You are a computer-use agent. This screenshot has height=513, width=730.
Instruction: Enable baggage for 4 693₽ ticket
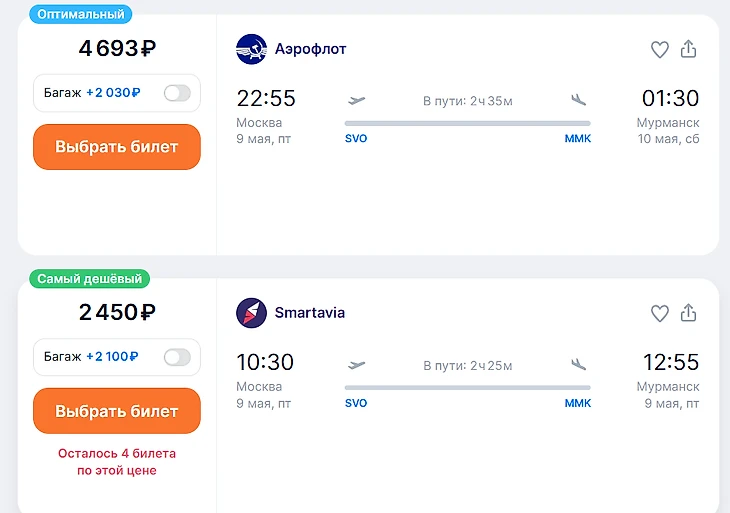[177, 93]
